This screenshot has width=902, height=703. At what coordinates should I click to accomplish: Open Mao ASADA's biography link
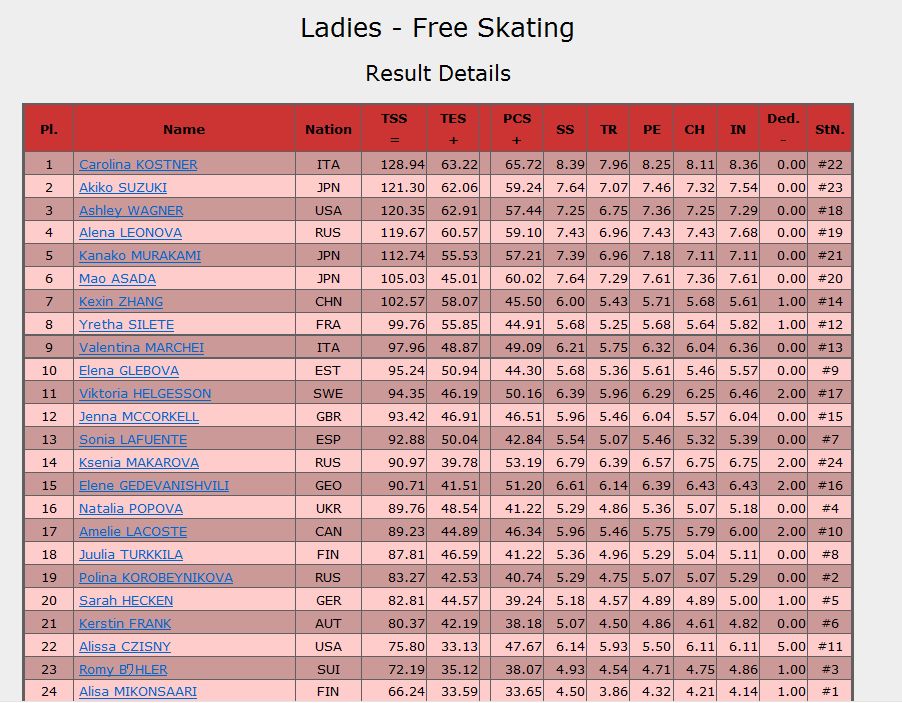[117, 279]
